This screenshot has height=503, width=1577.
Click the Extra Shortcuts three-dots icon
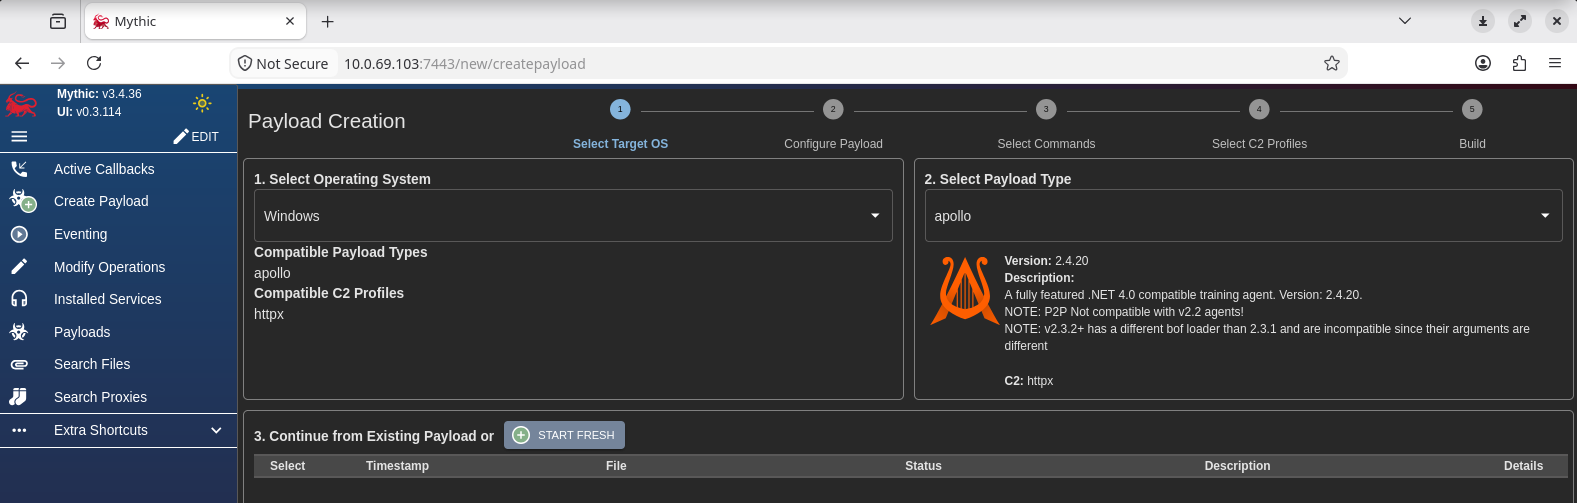pos(19,430)
